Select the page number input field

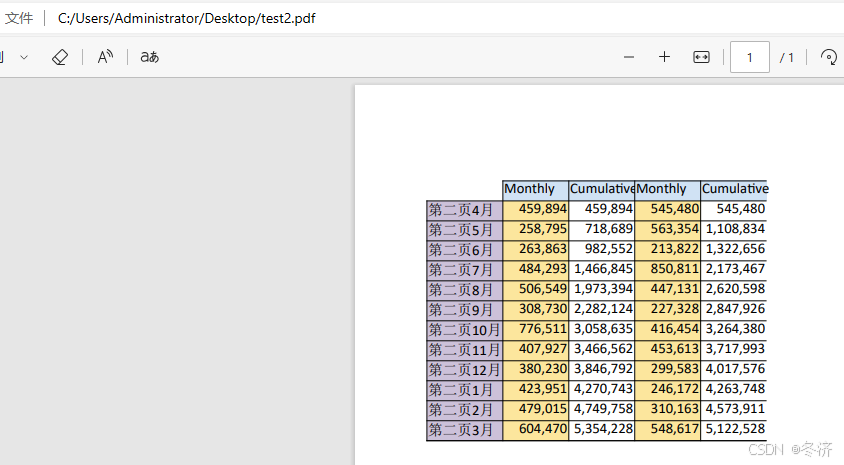point(749,57)
